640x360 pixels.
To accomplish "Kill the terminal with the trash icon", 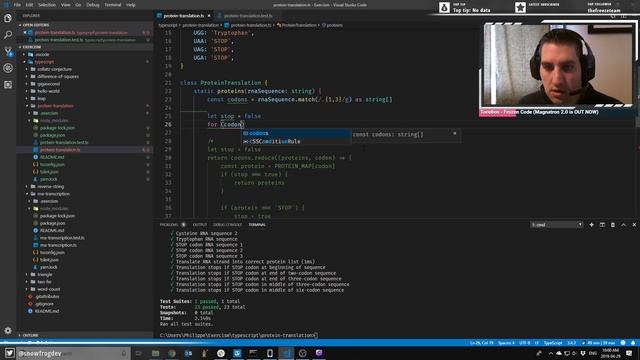I will point(613,225).
